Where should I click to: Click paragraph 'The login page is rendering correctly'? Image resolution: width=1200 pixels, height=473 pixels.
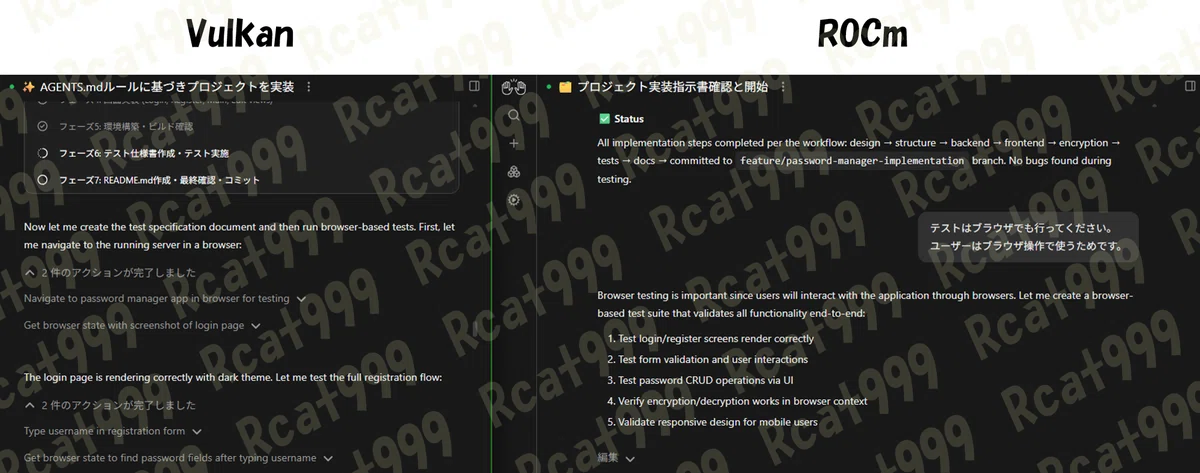[x=232, y=378]
